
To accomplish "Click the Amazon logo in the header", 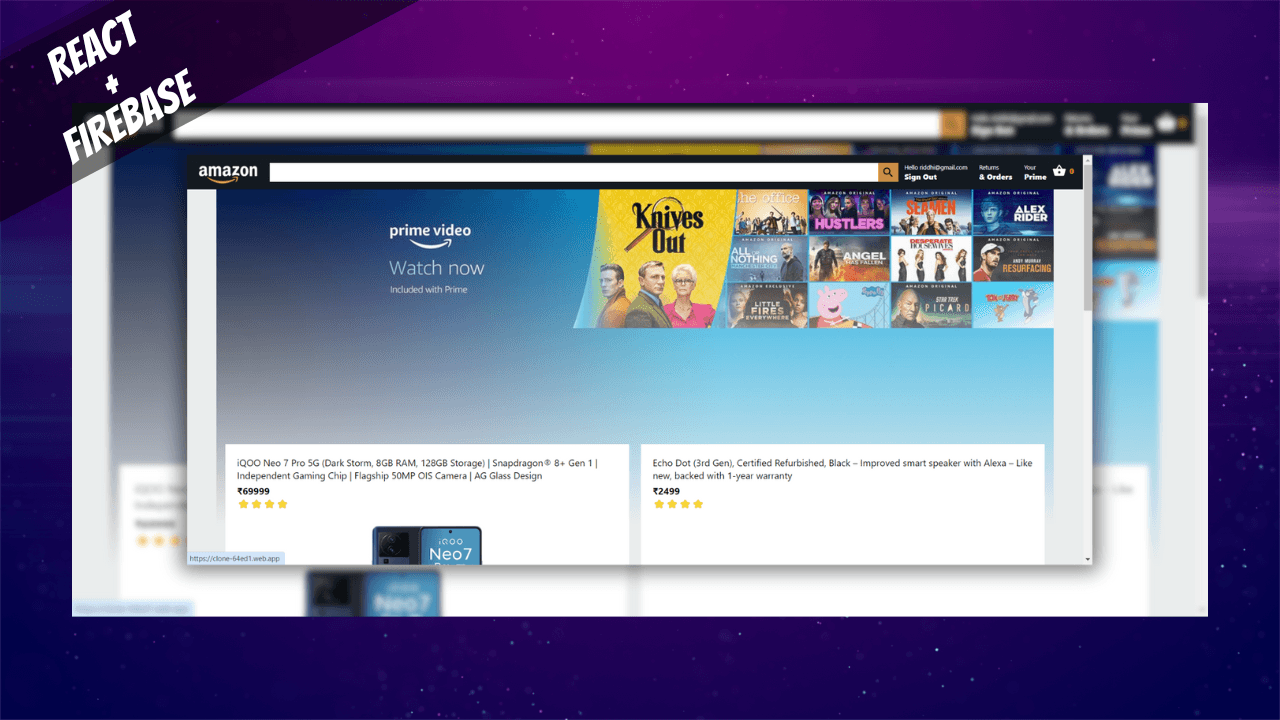I will pyautogui.click(x=228, y=173).
